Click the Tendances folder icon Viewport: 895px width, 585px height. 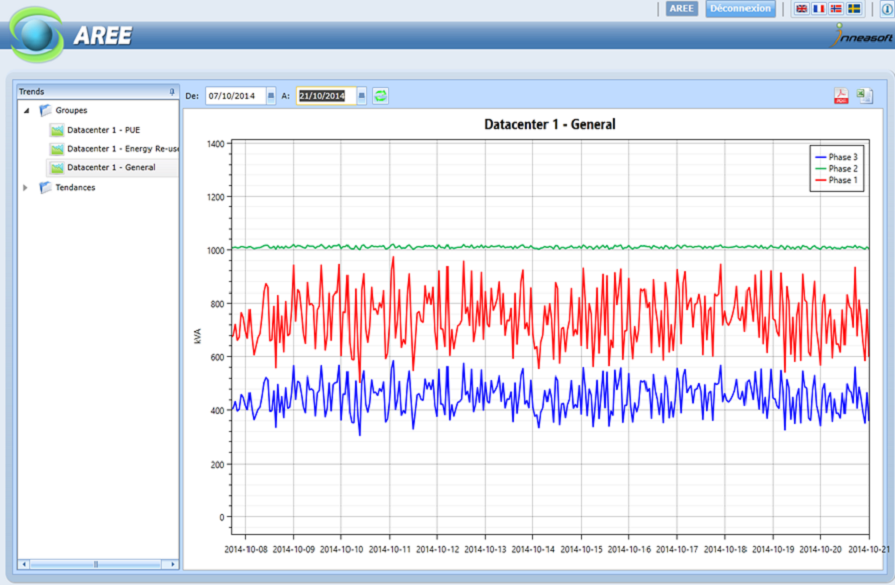(x=45, y=187)
